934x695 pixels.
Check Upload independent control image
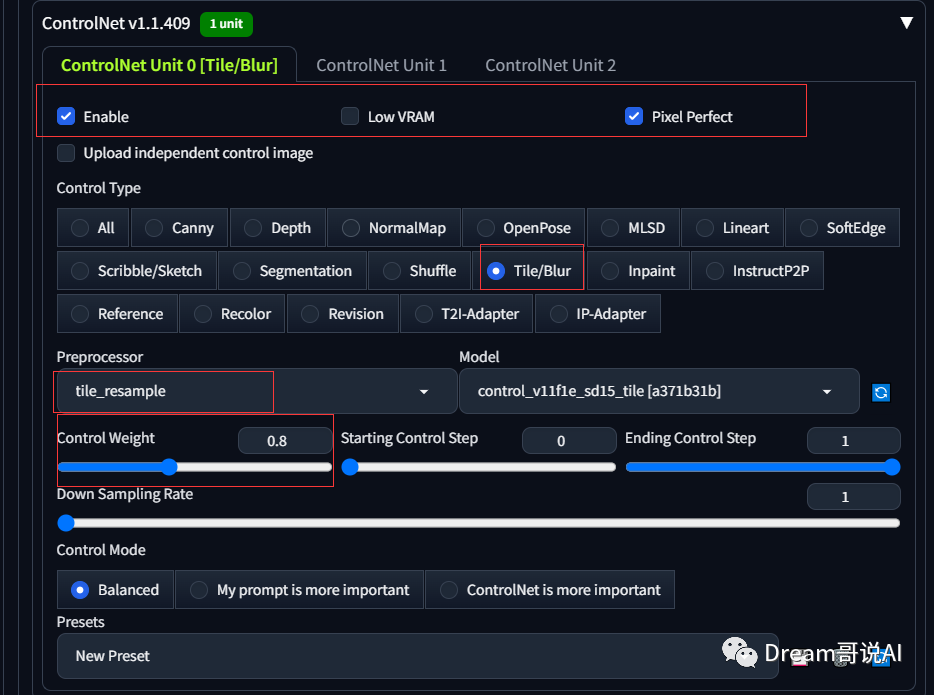click(66, 153)
